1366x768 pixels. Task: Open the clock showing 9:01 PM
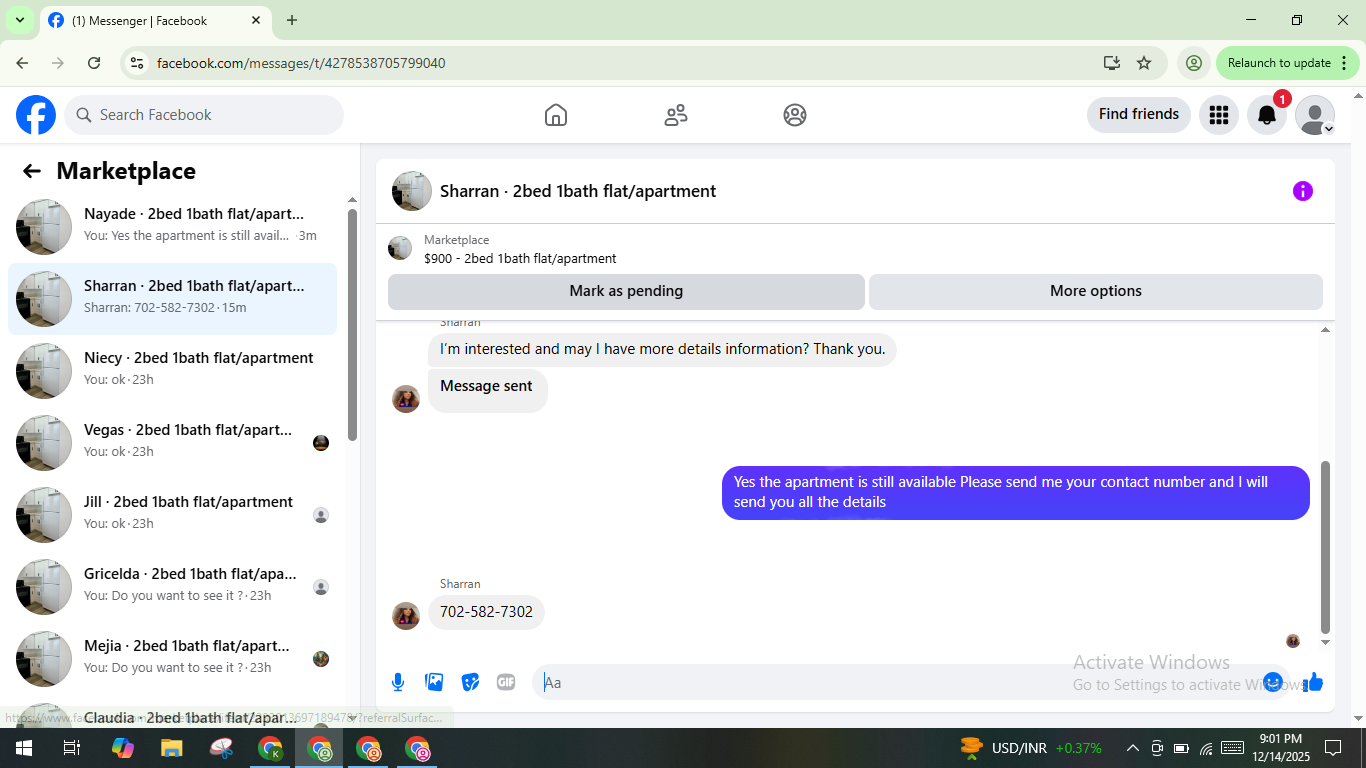1282,748
